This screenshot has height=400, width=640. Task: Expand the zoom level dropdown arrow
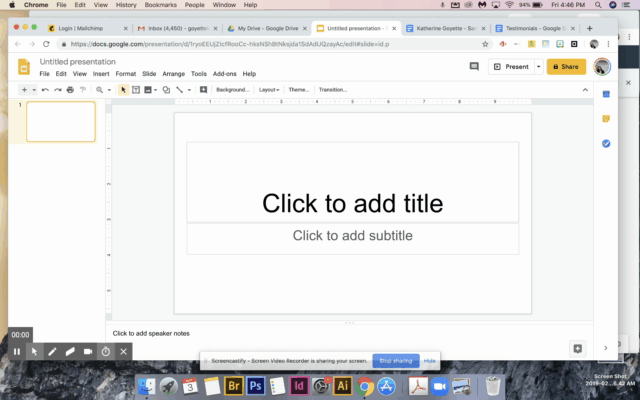pyautogui.click(x=109, y=90)
